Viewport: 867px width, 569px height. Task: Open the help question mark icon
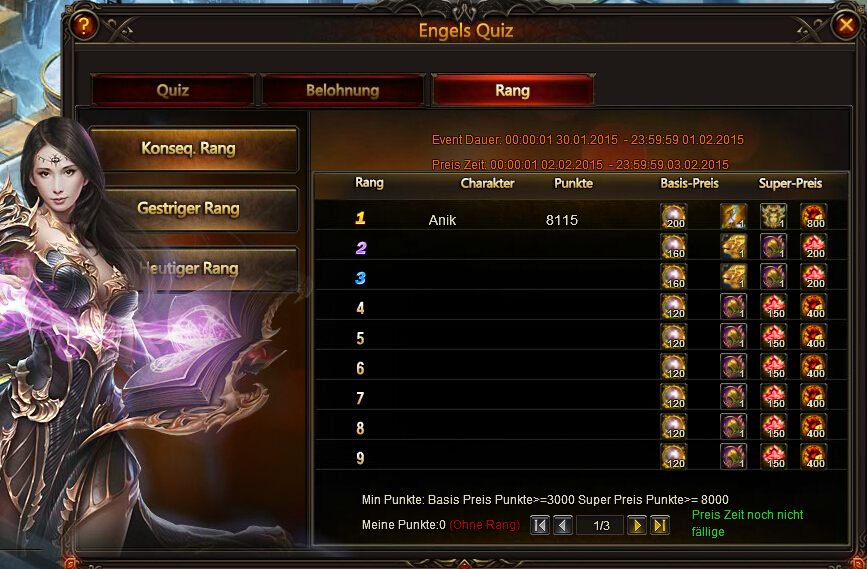coord(83,25)
